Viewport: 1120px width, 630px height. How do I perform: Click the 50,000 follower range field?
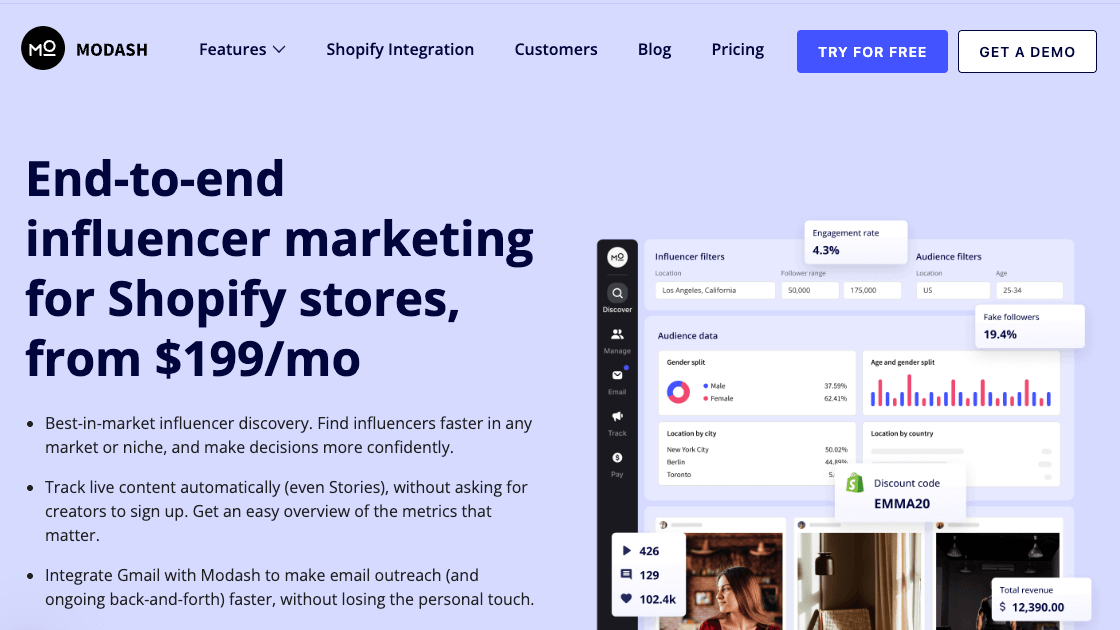(809, 290)
